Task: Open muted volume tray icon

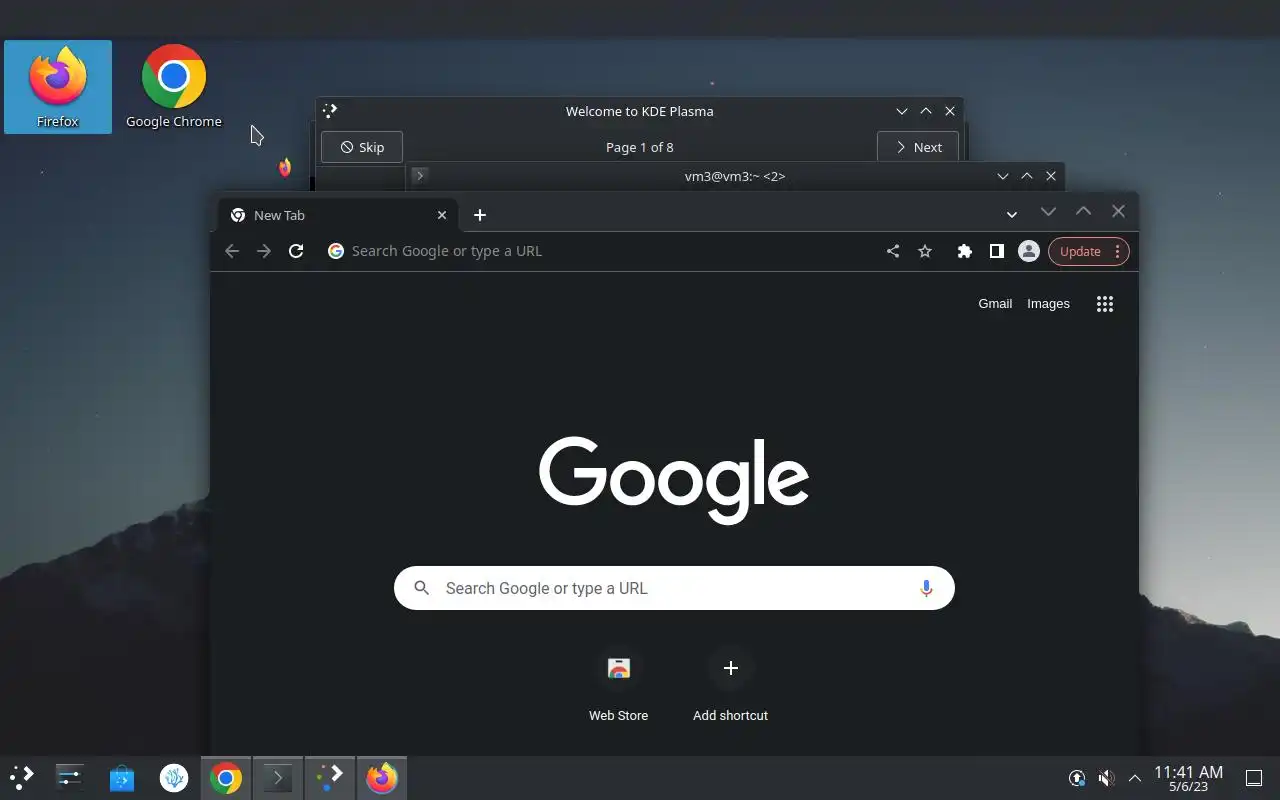Action: [1106, 778]
